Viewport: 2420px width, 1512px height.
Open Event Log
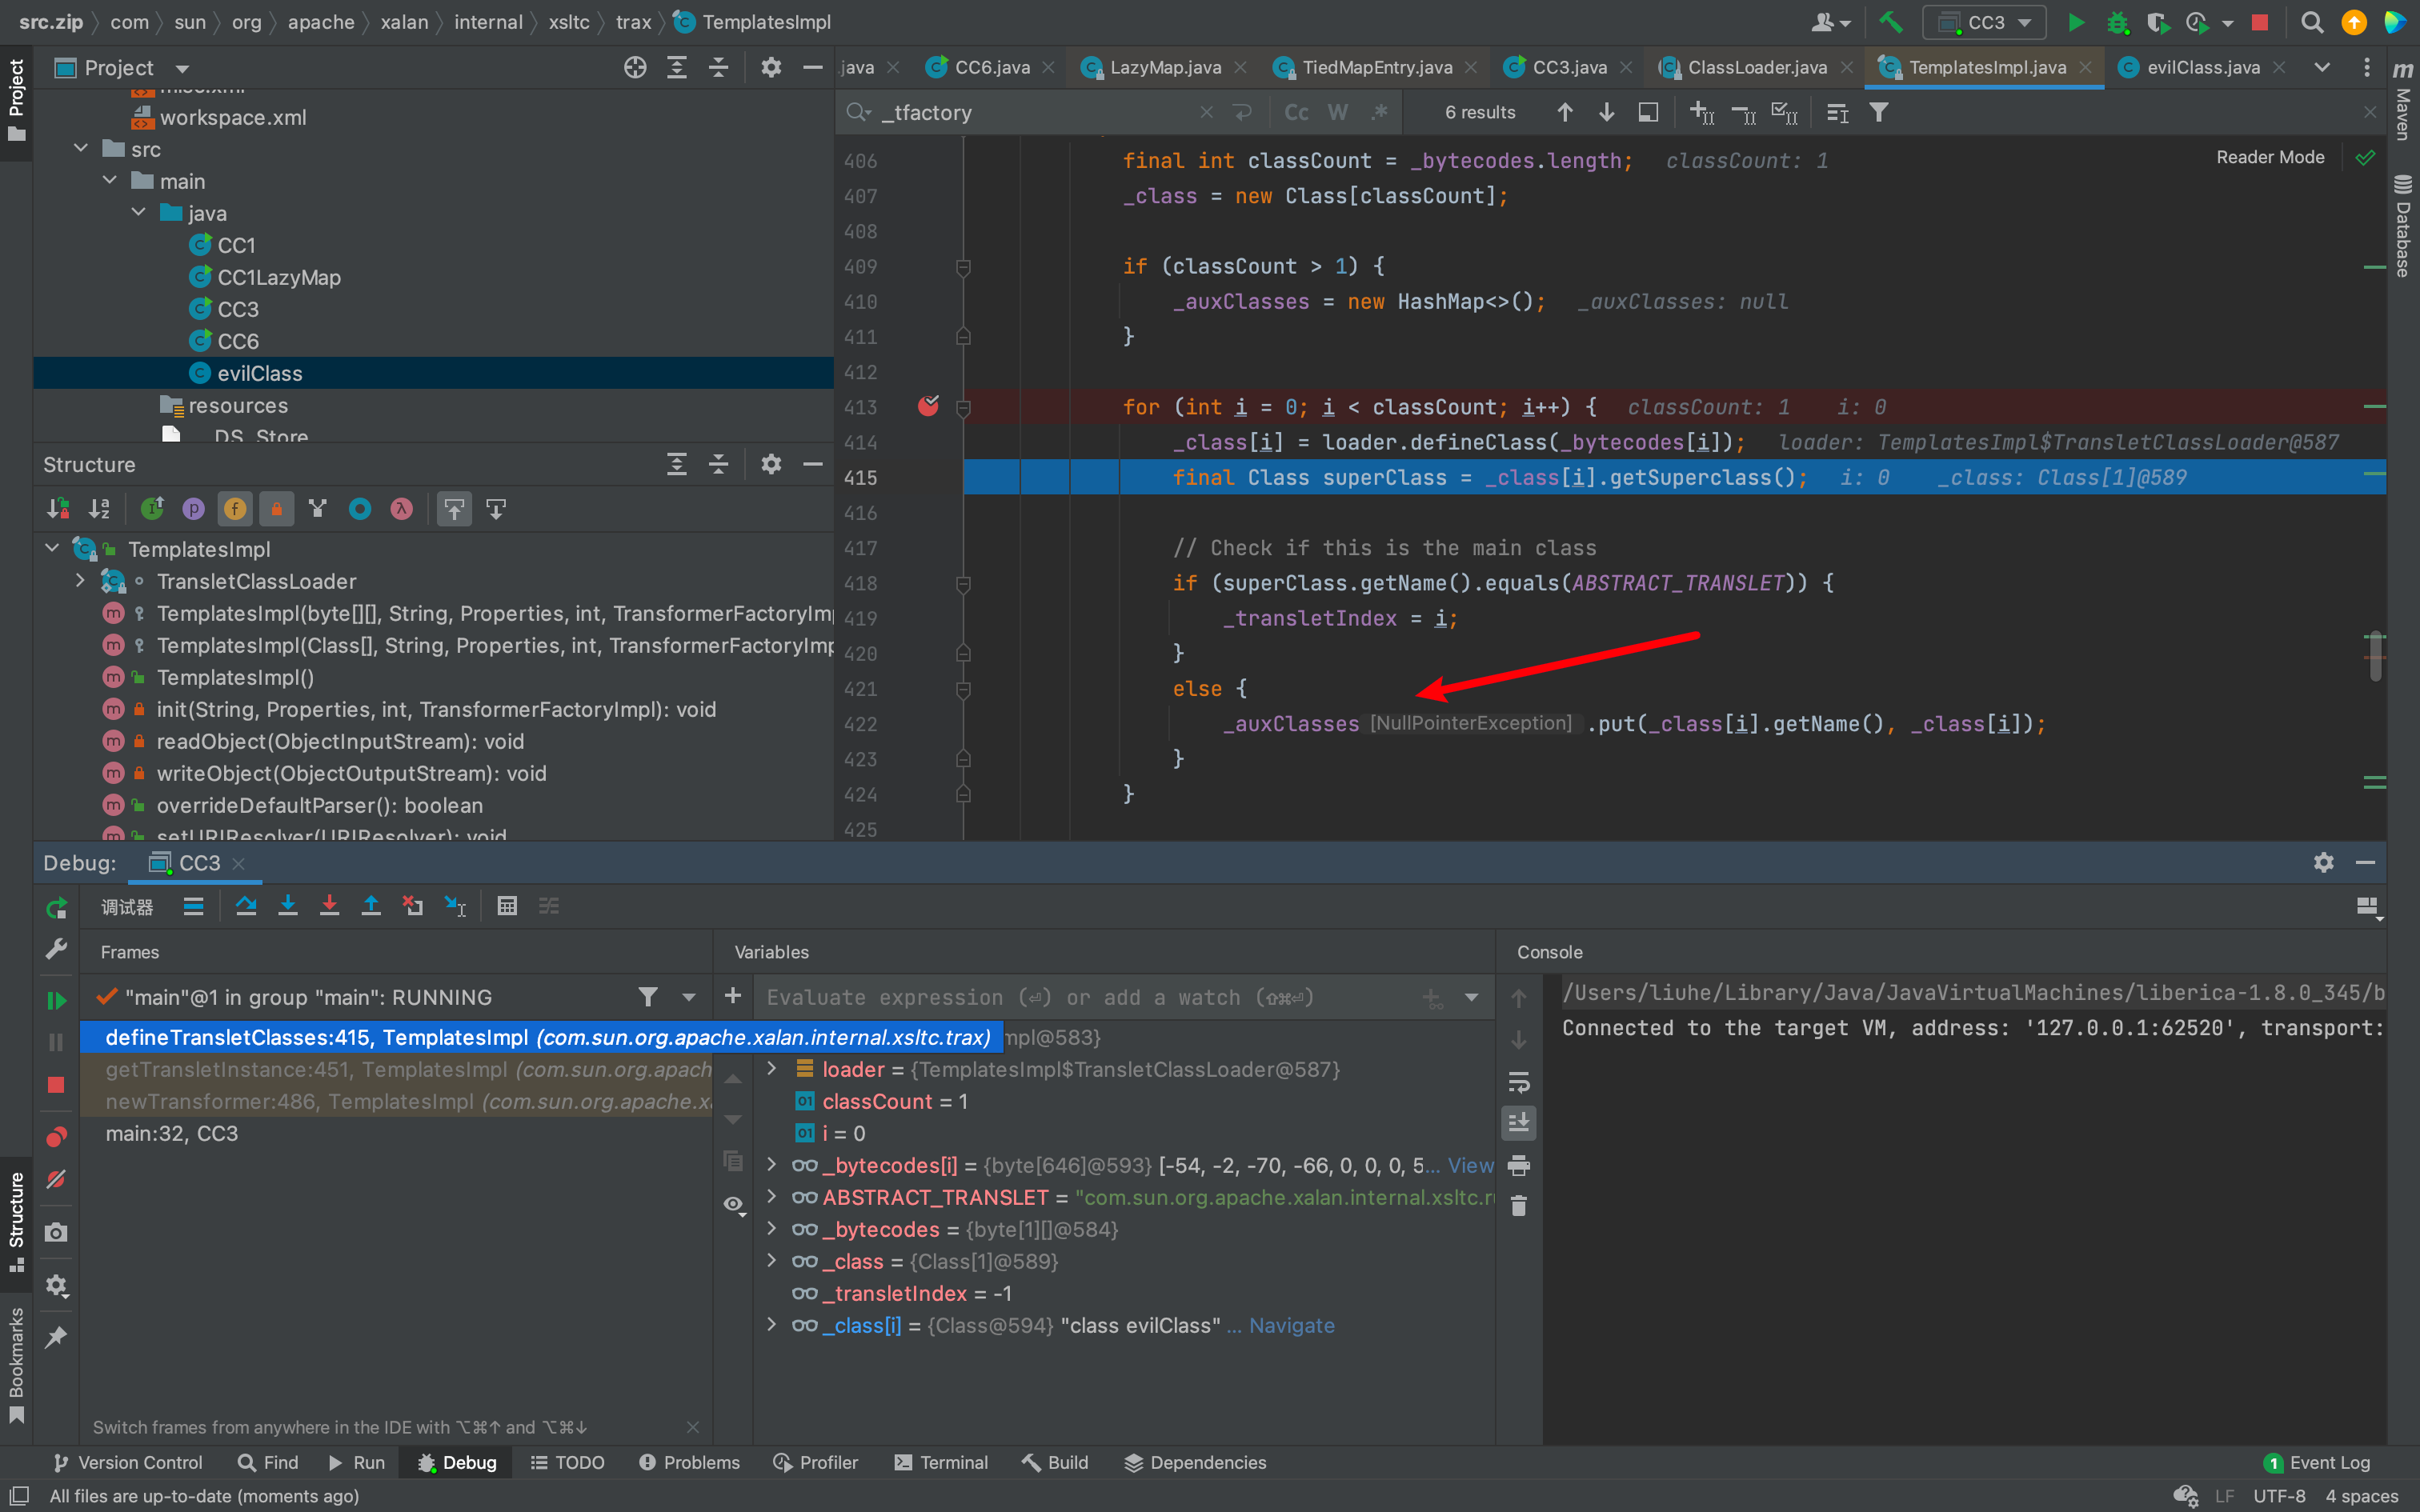(2317, 1462)
